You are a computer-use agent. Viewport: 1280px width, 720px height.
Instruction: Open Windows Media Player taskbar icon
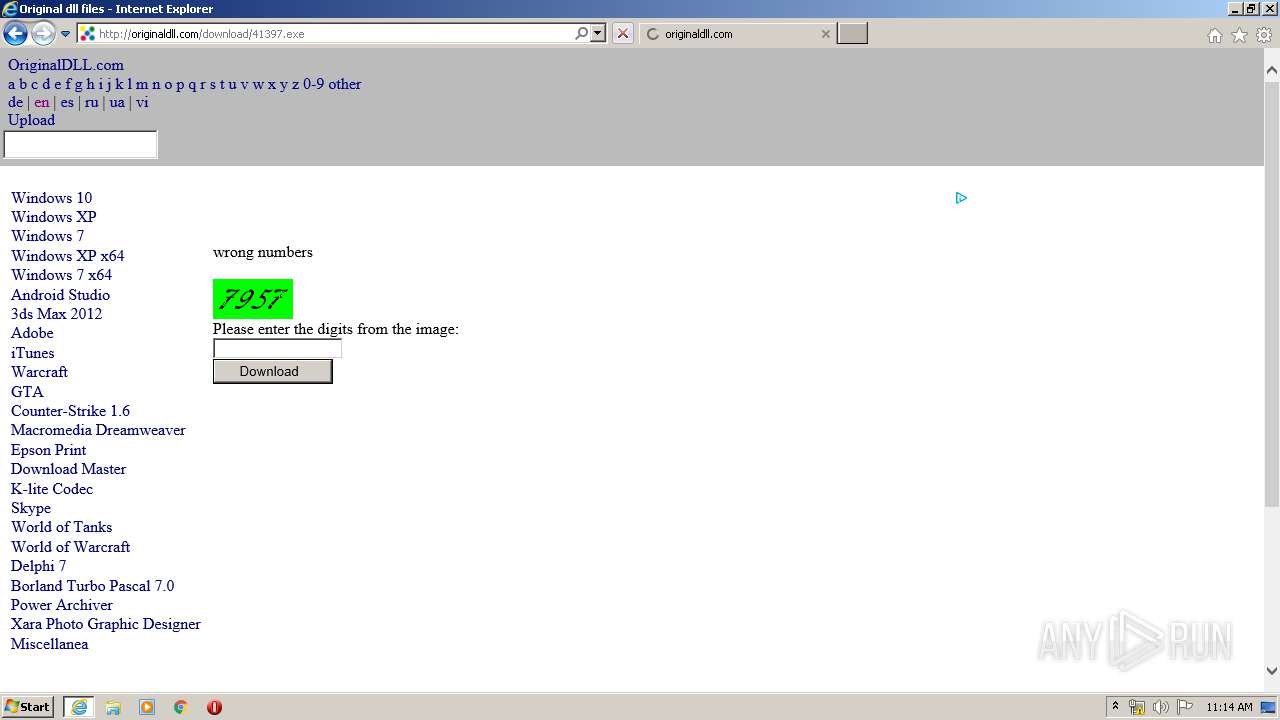(147, 707)
